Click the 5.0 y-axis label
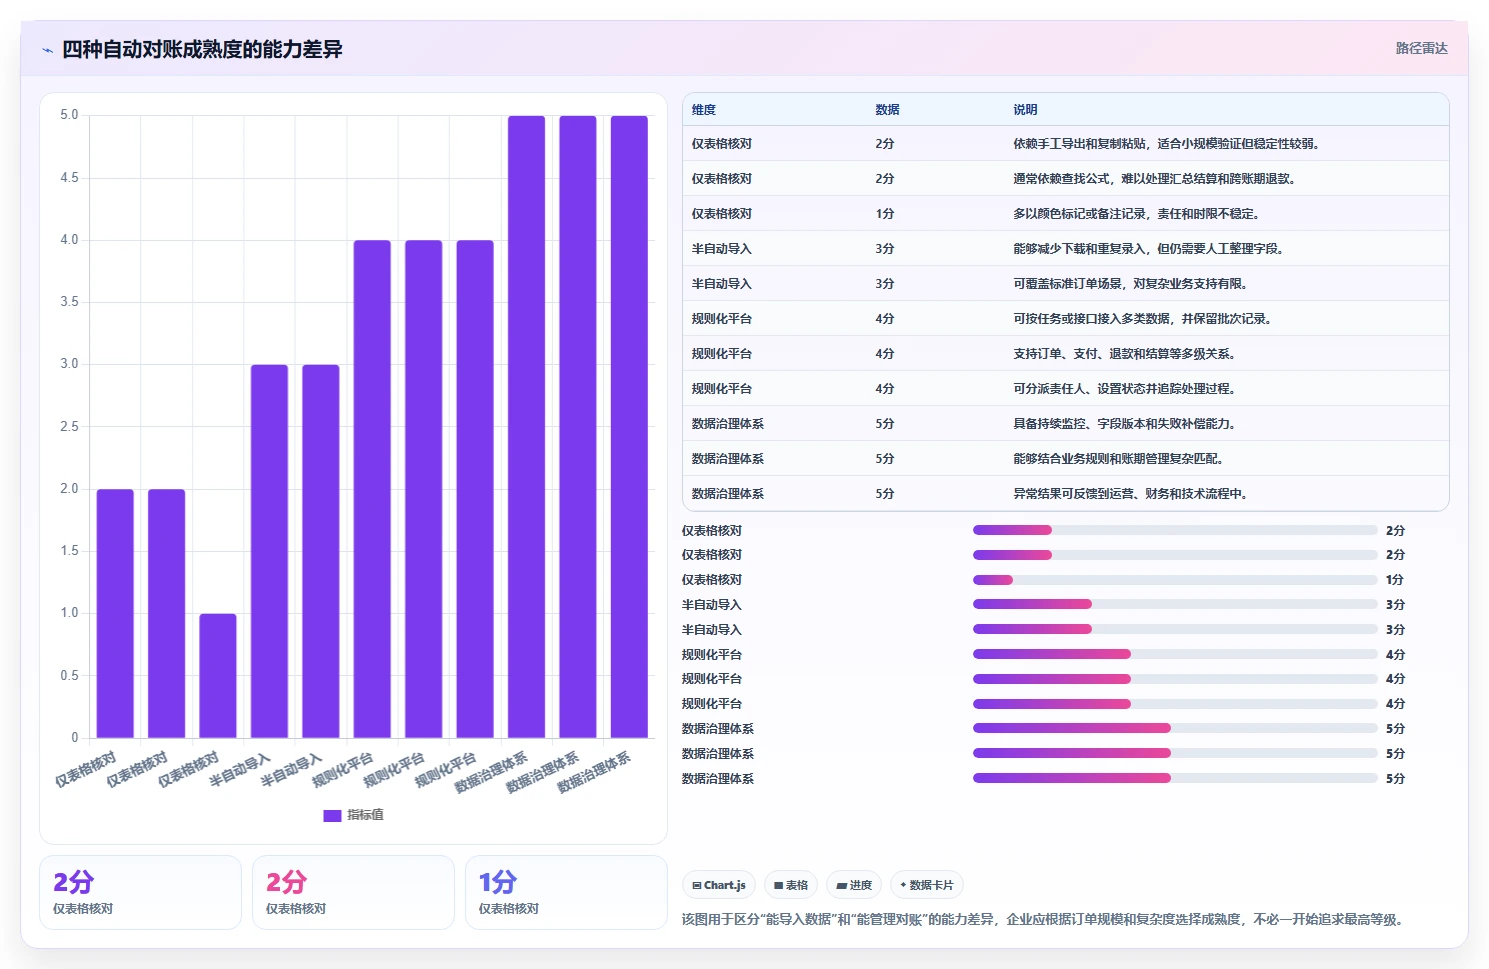Viewport: 1489px width, 969px height. tap(69, 115)
